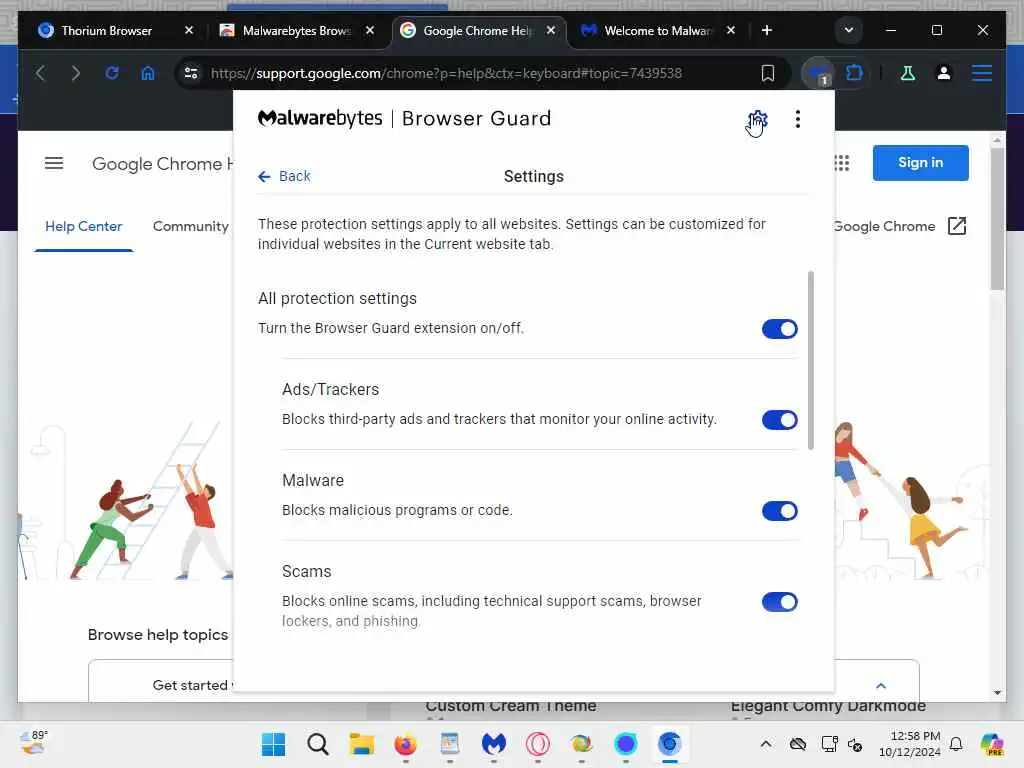The height and width of the screenshot is (768, 1024).
Task: Close the Thorium Browser tab
Action: click(189, 30)
